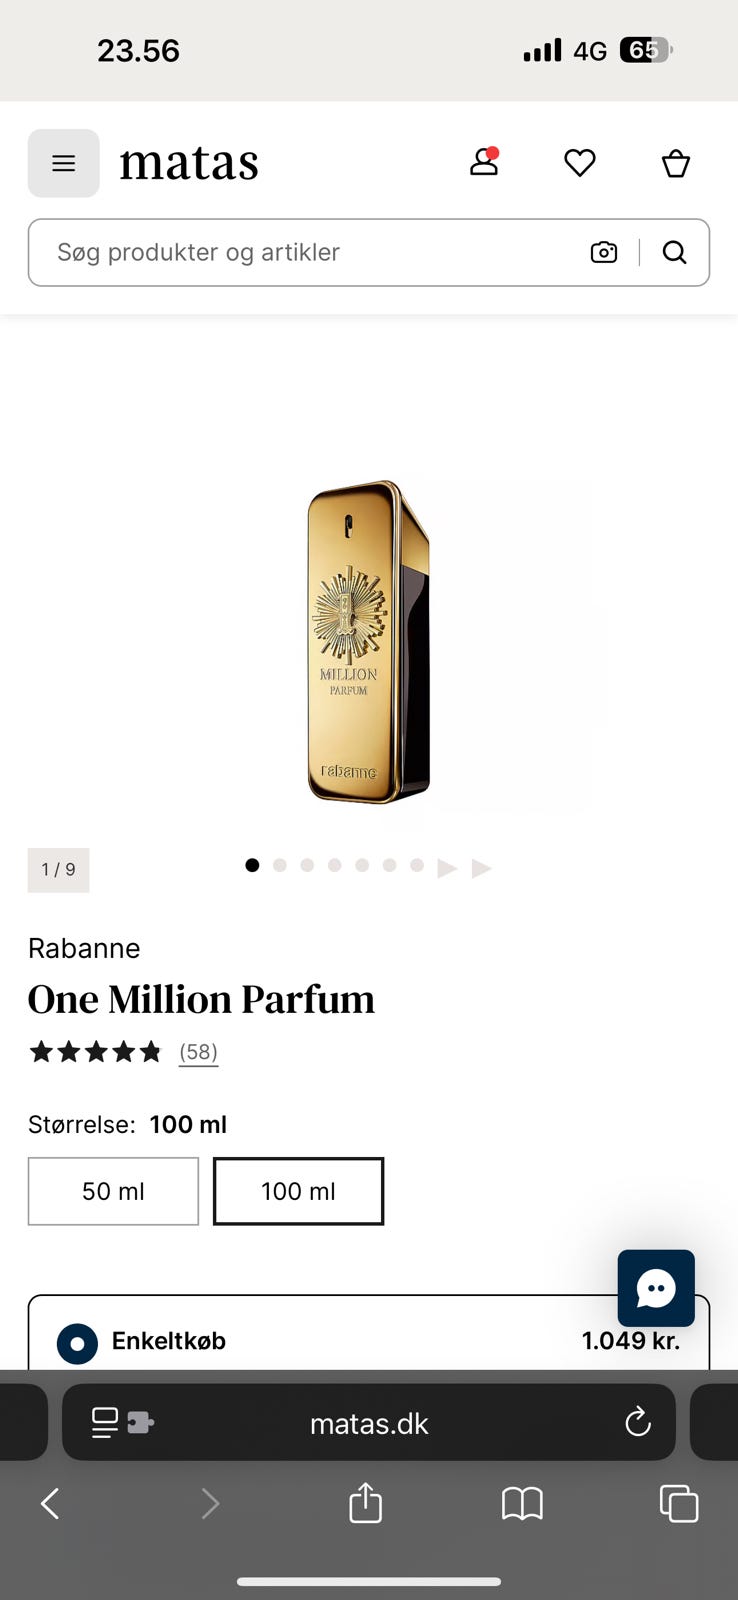Viewport: 738px width, 1600px height.
Task: Select the Enkeltkøb radio option
Action: [78, 1344]
